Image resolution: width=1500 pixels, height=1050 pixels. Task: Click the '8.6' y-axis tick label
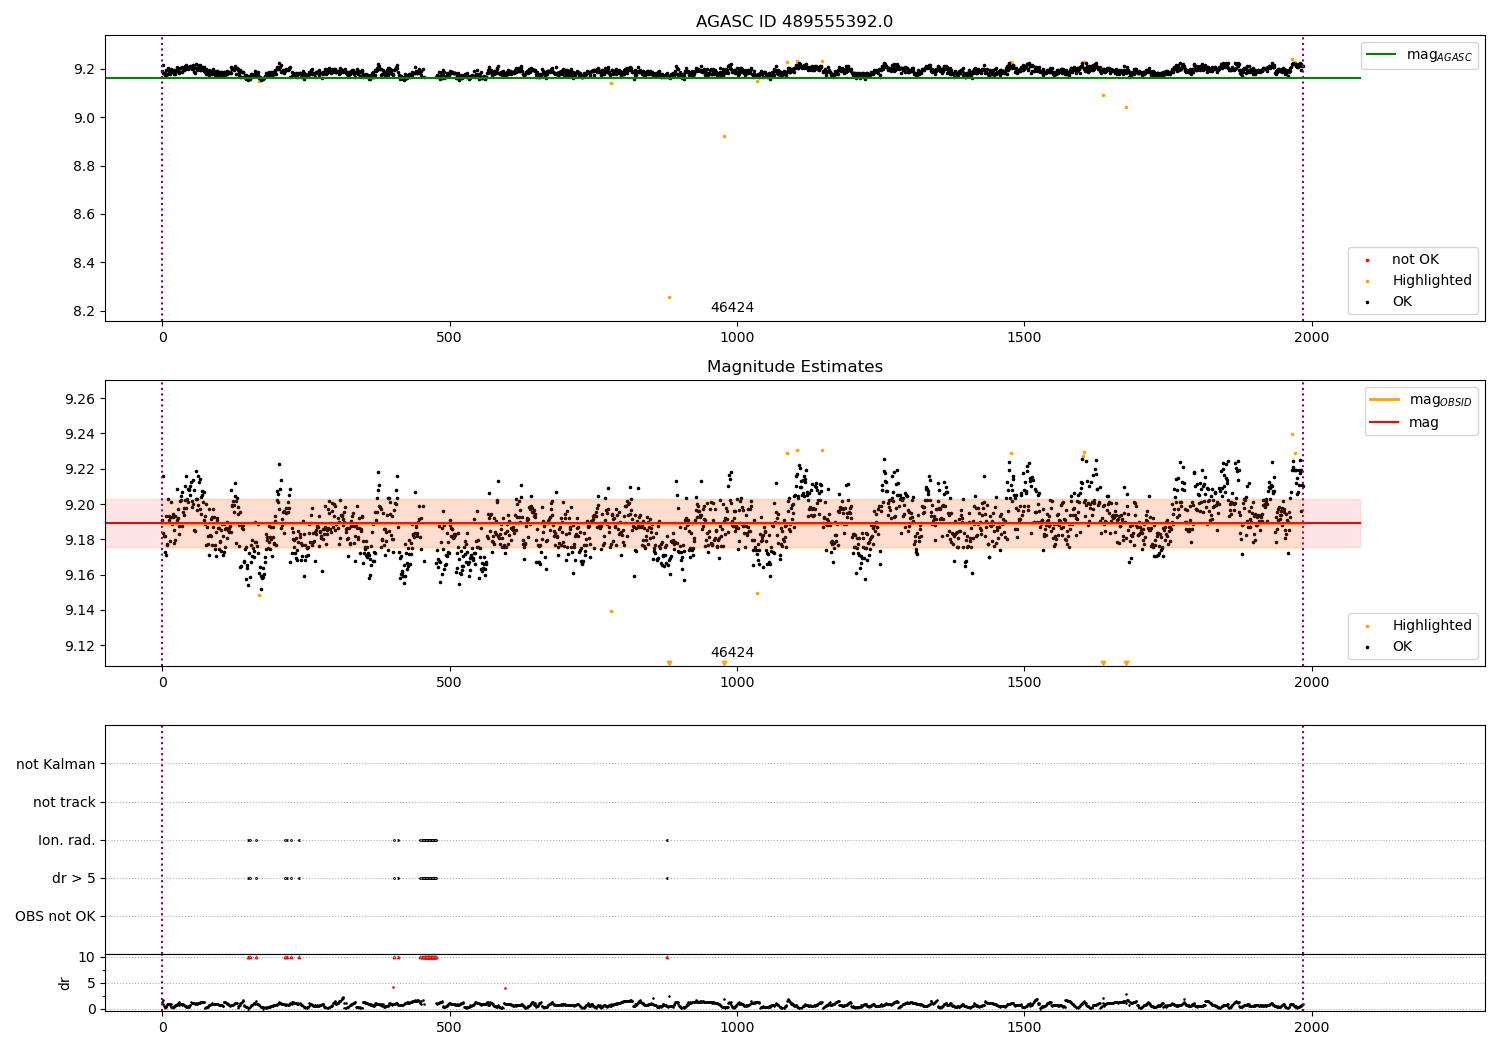coord(84,215)
